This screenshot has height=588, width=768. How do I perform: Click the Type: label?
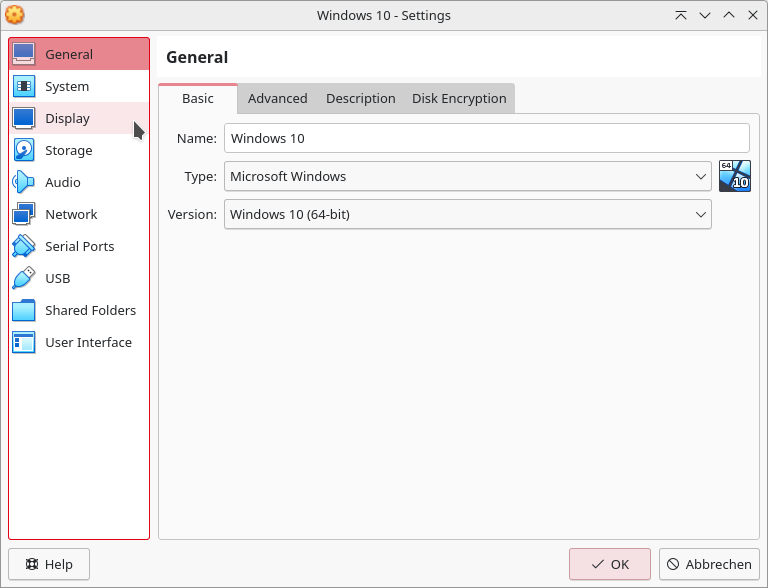click(200, 176)
